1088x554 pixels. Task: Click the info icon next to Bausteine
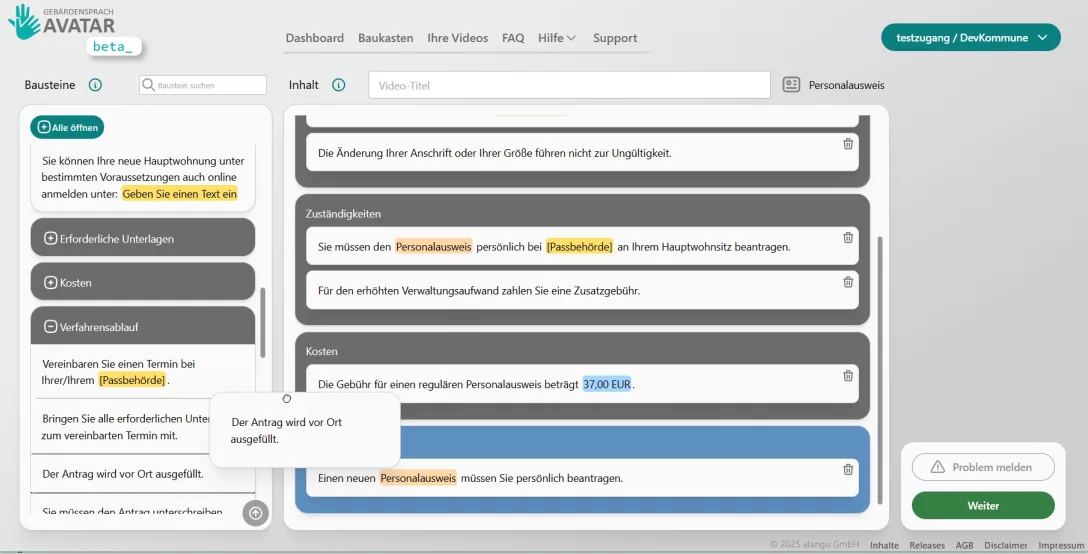[95, 85]
